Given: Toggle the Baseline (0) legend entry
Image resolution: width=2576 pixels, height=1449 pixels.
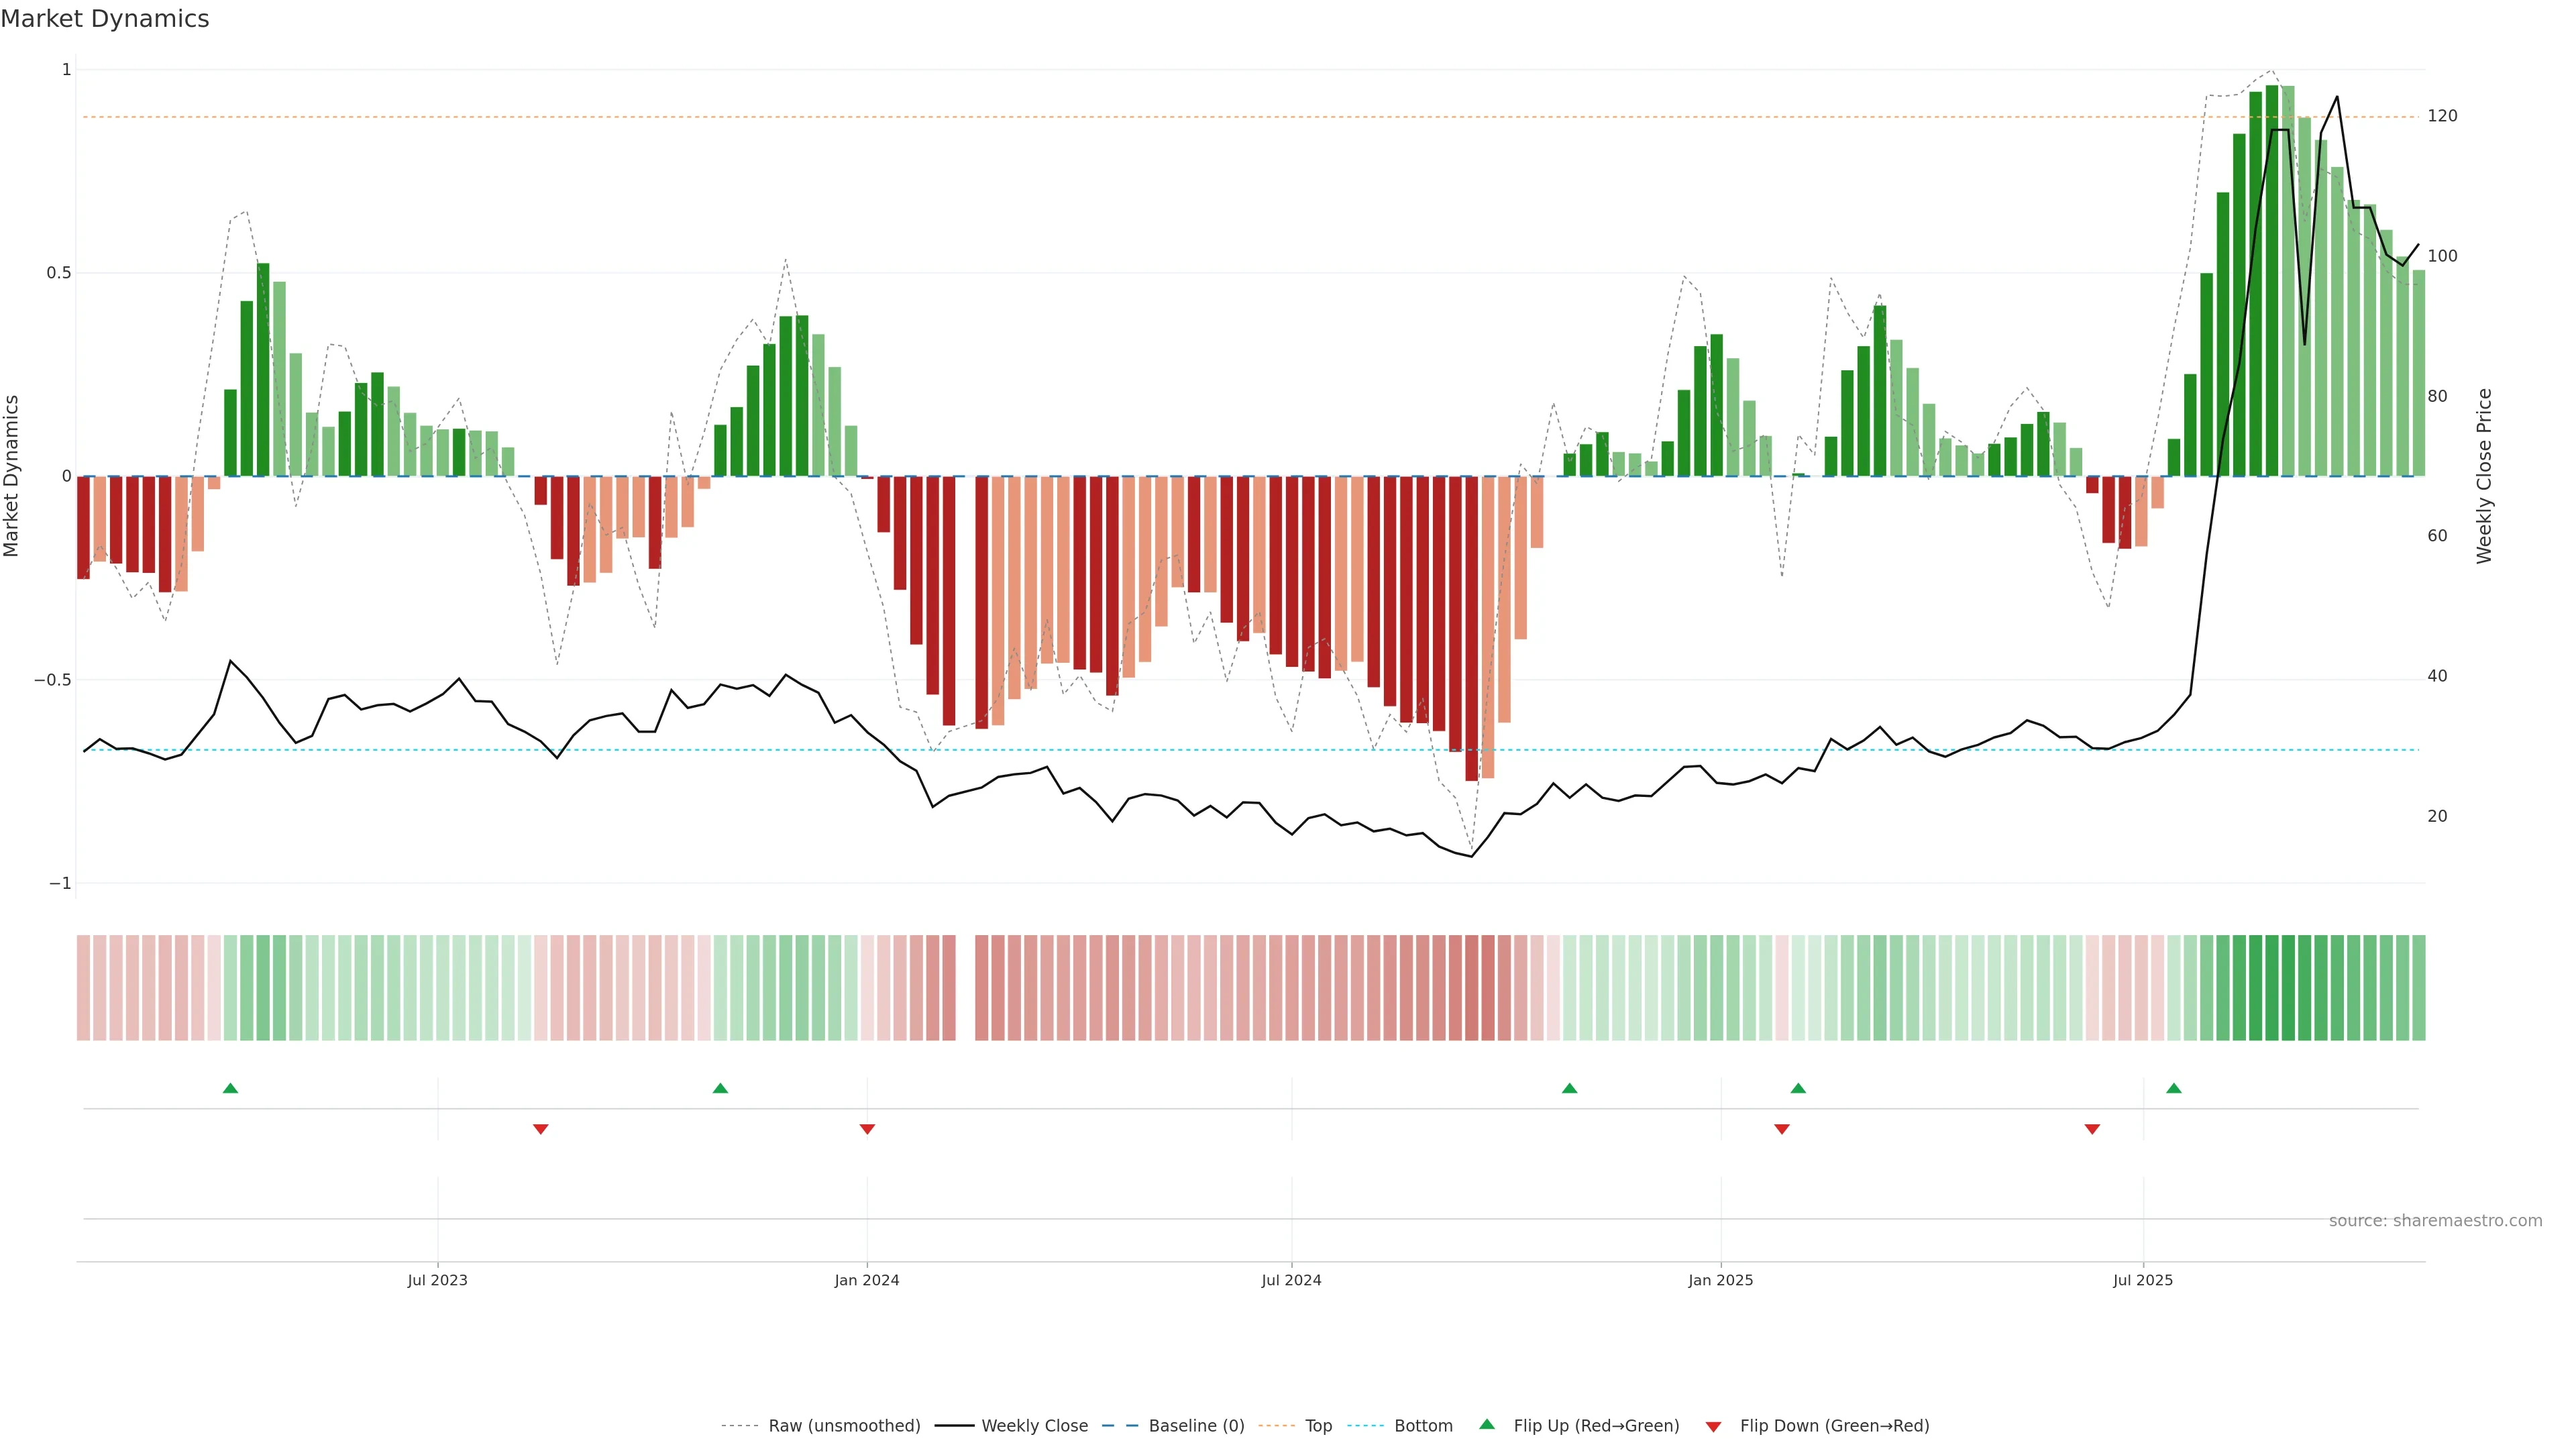Looking at the screenshot, I should coord(1196,1426).
